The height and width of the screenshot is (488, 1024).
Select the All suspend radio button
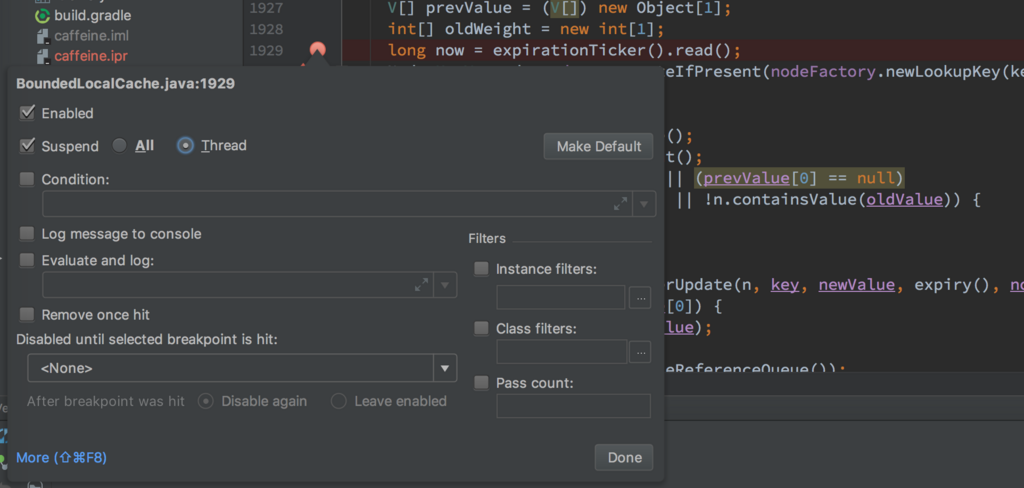(120, 146)
